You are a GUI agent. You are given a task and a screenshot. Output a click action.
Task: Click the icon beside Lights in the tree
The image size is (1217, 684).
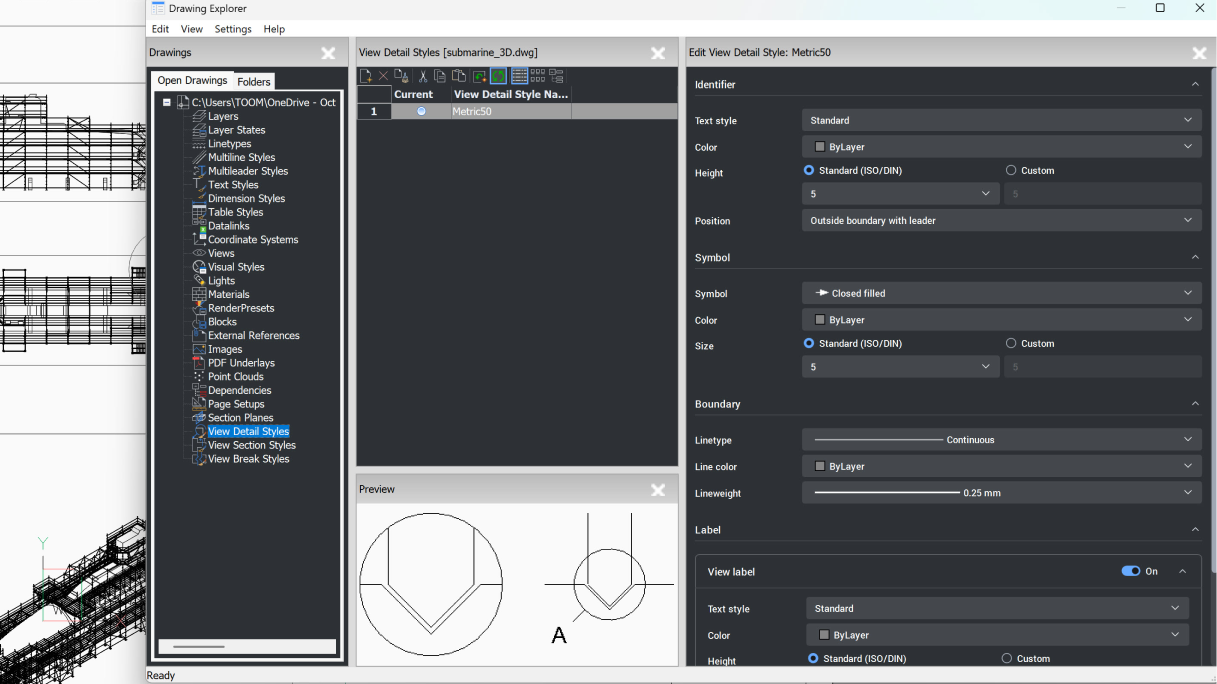(x=199, y=281)
